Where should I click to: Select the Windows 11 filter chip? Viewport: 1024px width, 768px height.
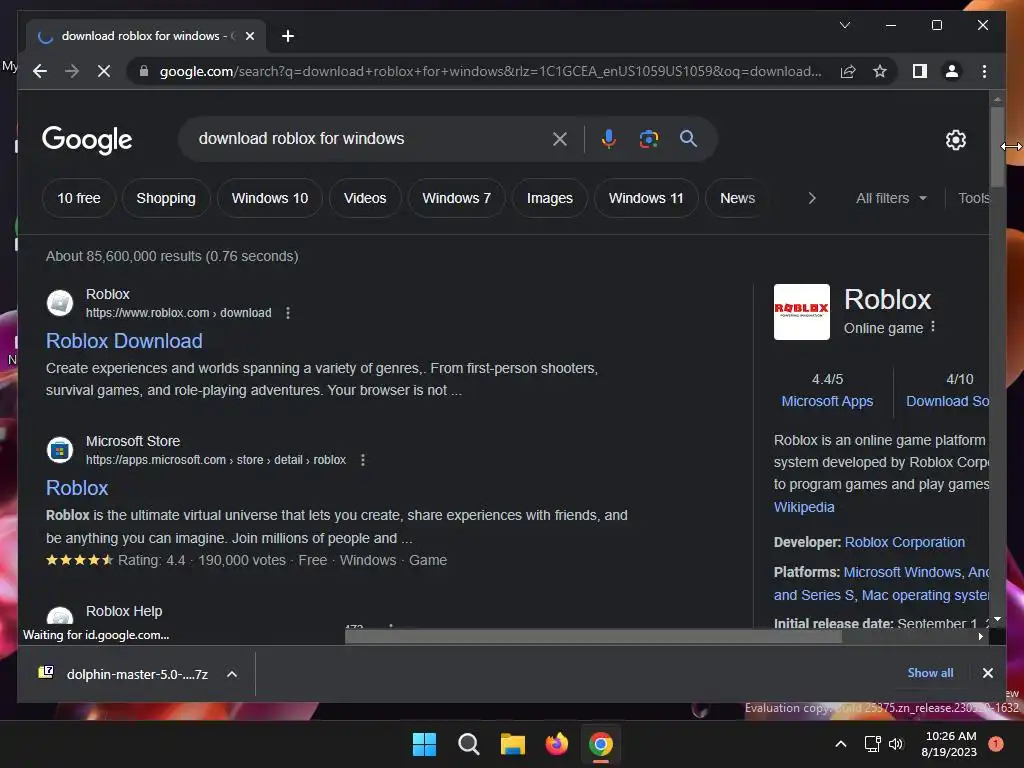[646, 198]
